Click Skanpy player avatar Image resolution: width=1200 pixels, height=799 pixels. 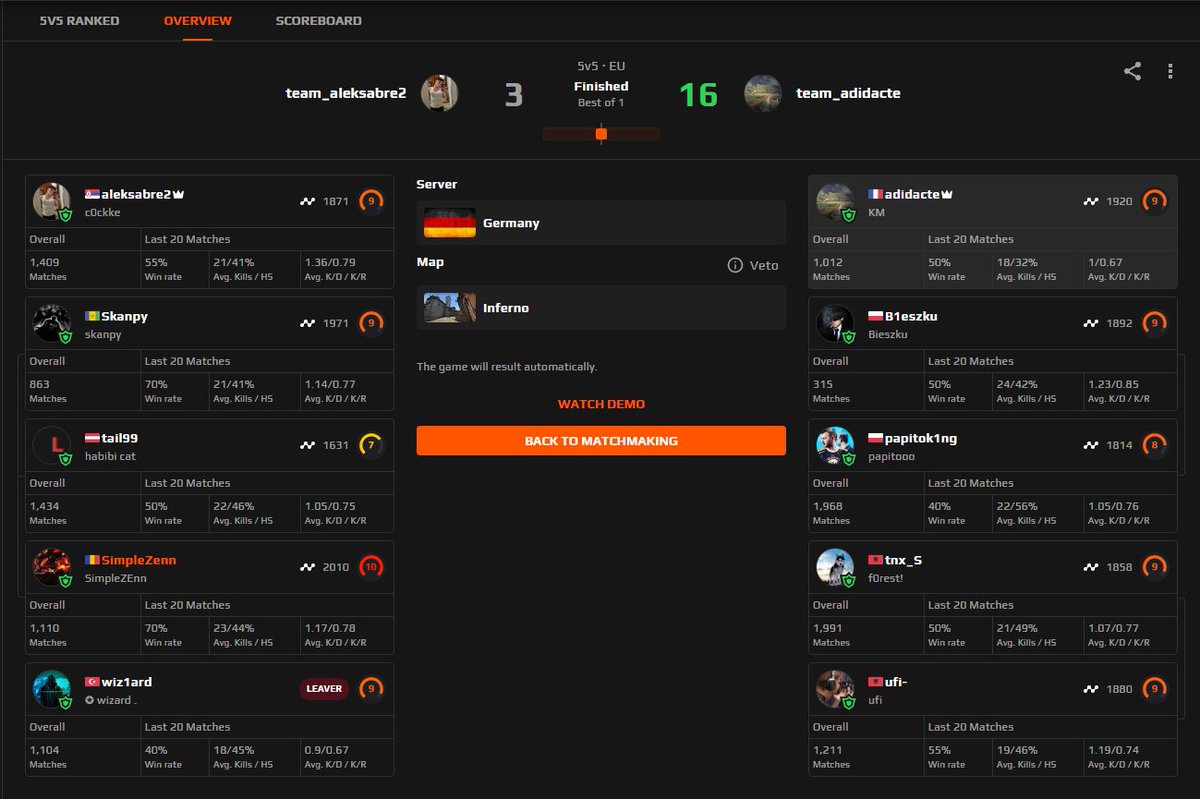52,323
